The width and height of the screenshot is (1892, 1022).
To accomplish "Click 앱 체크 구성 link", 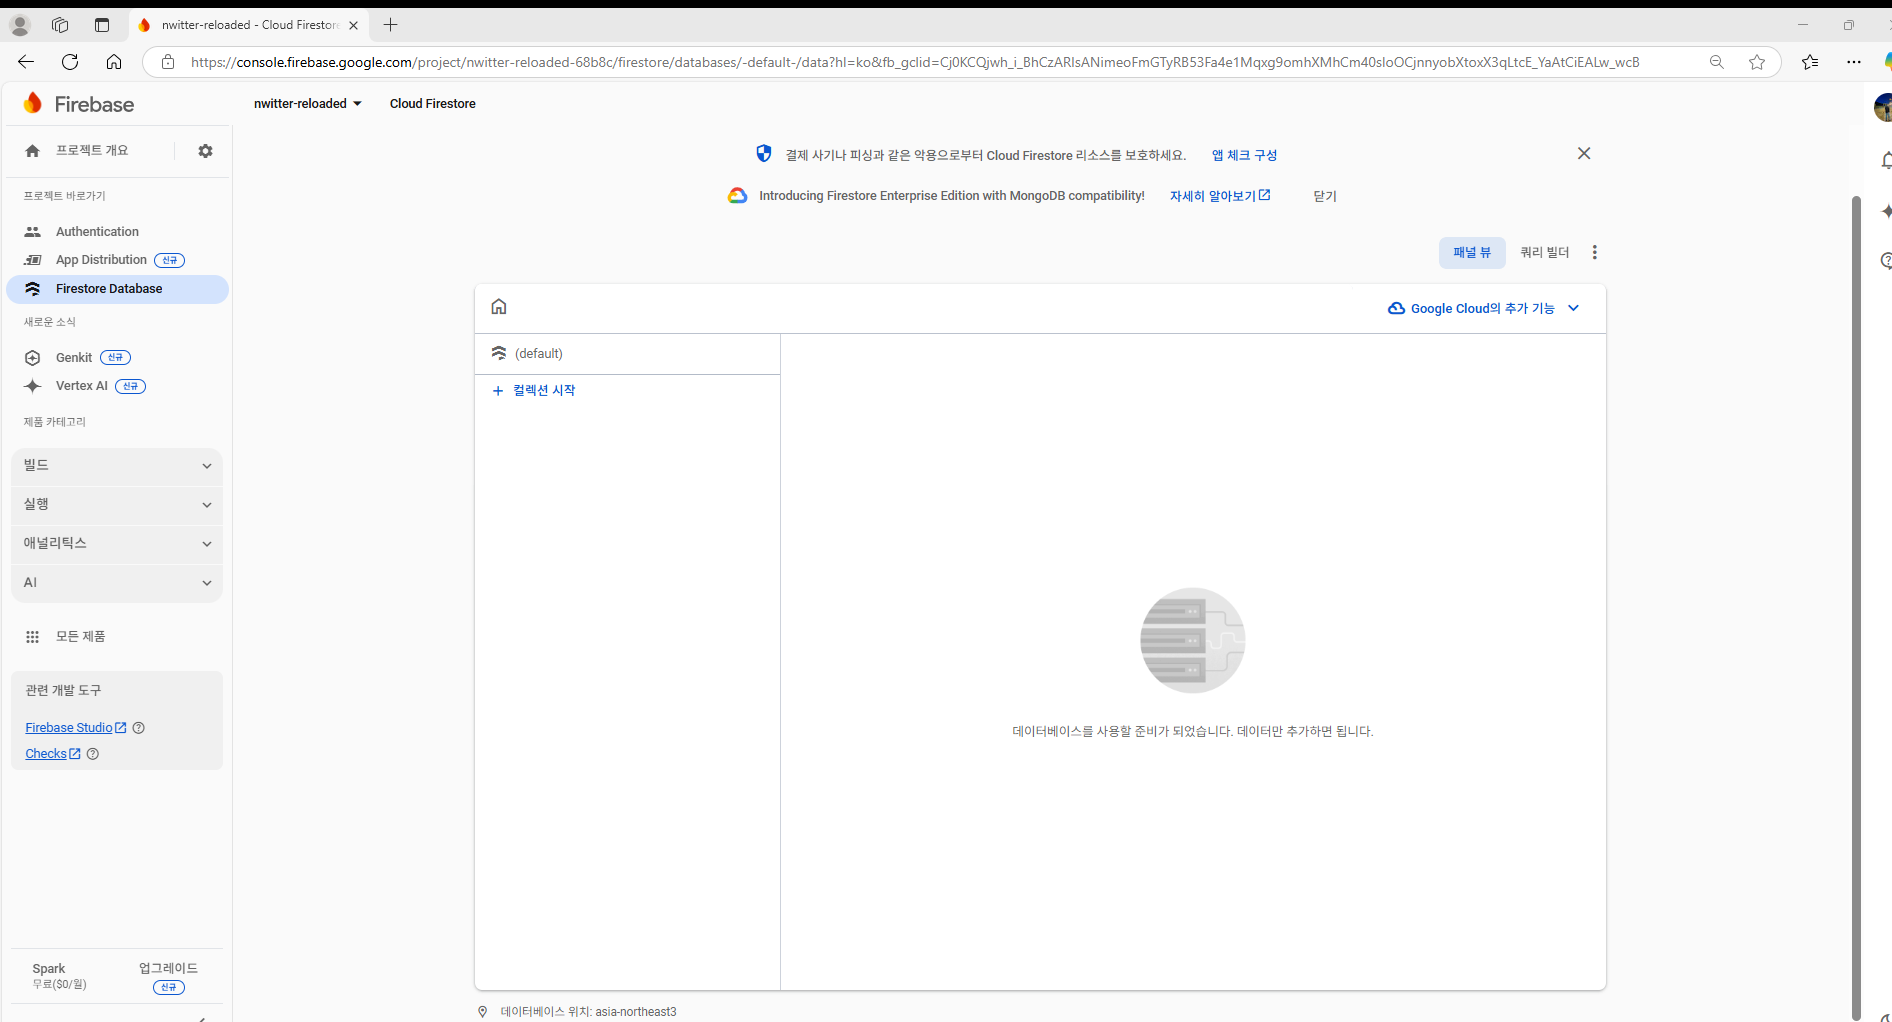I will 1244,155.
